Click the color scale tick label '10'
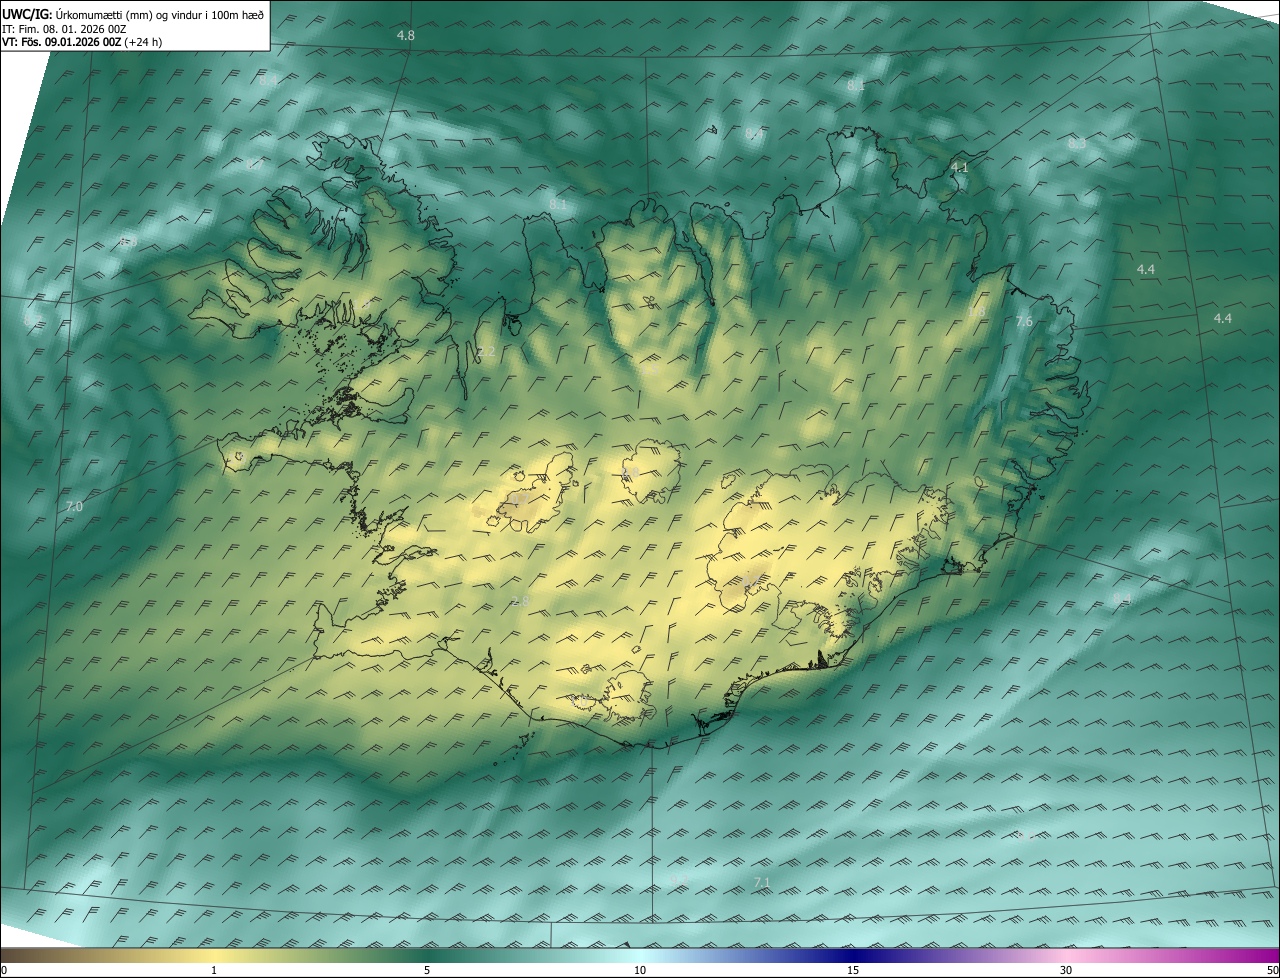1280x978 pixels. [x=640, y=970]
